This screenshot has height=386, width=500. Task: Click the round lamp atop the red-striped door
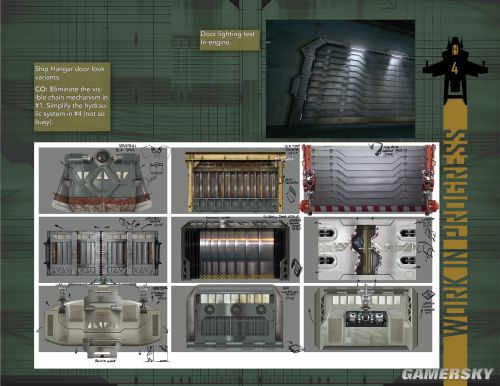102,156
